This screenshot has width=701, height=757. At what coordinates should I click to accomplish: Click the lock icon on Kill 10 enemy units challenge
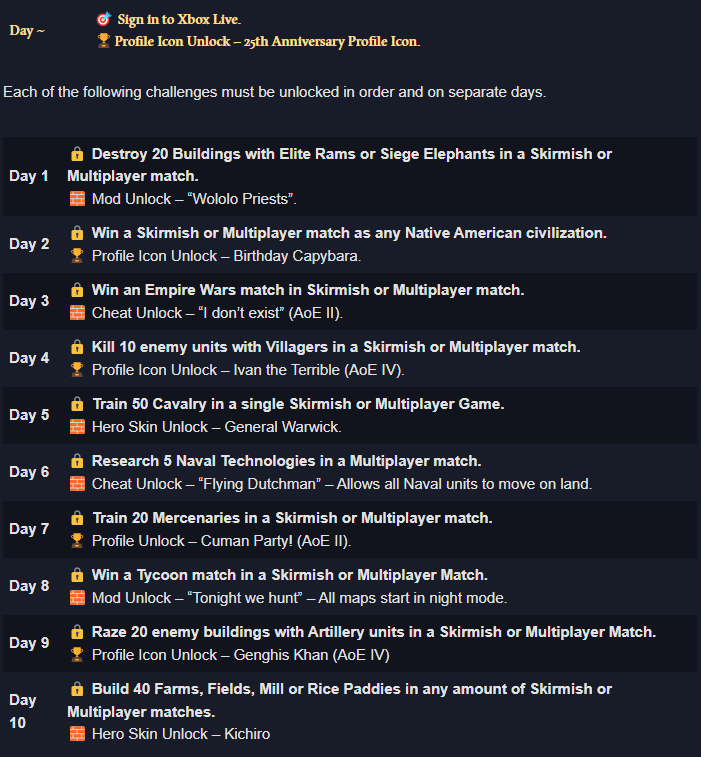[77, 347]
